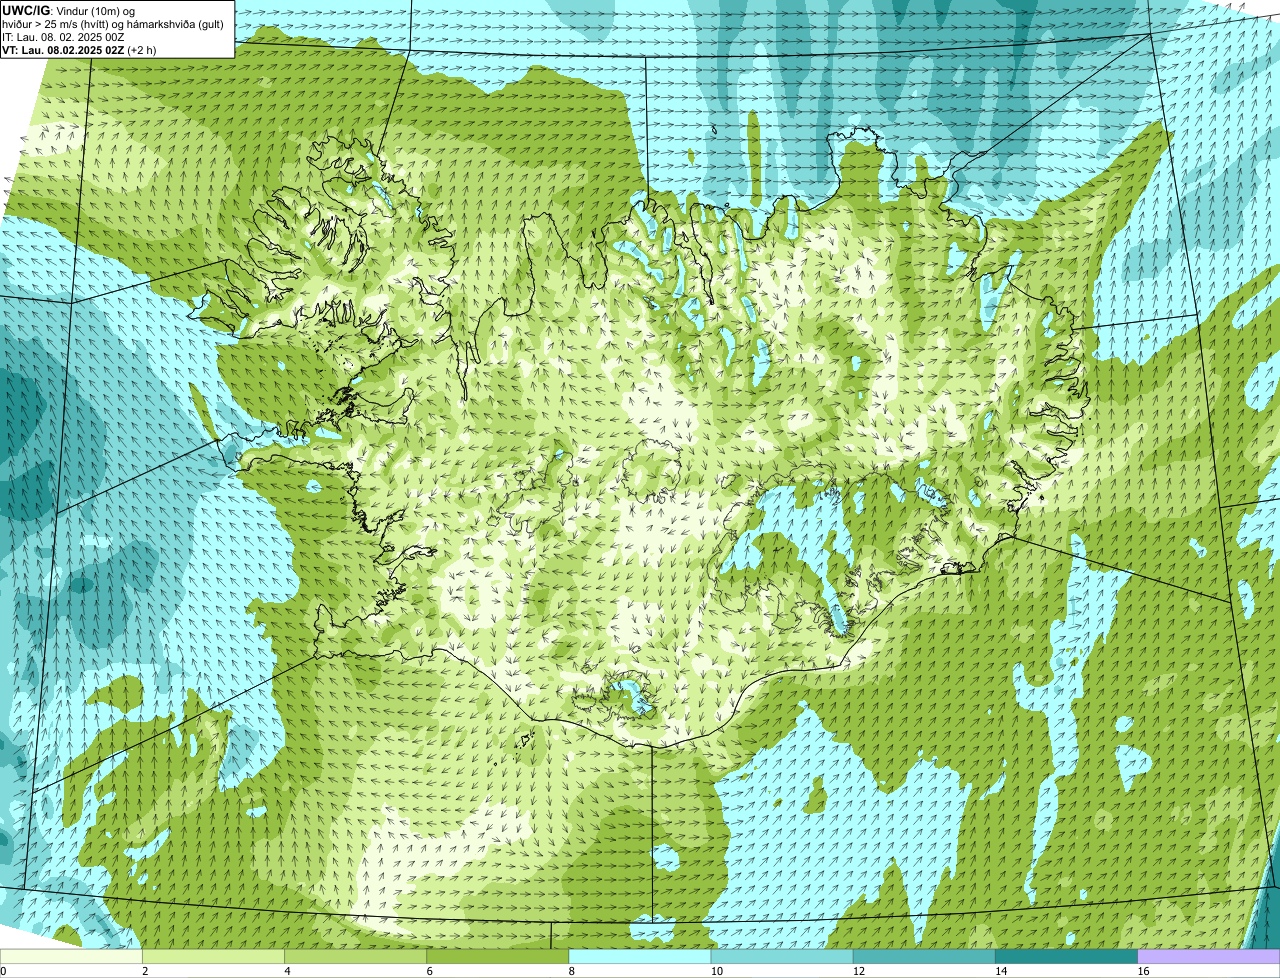
Task: Click the light cyan 8–10 m/s legend swatch
Action: click(x=639, y=956)
